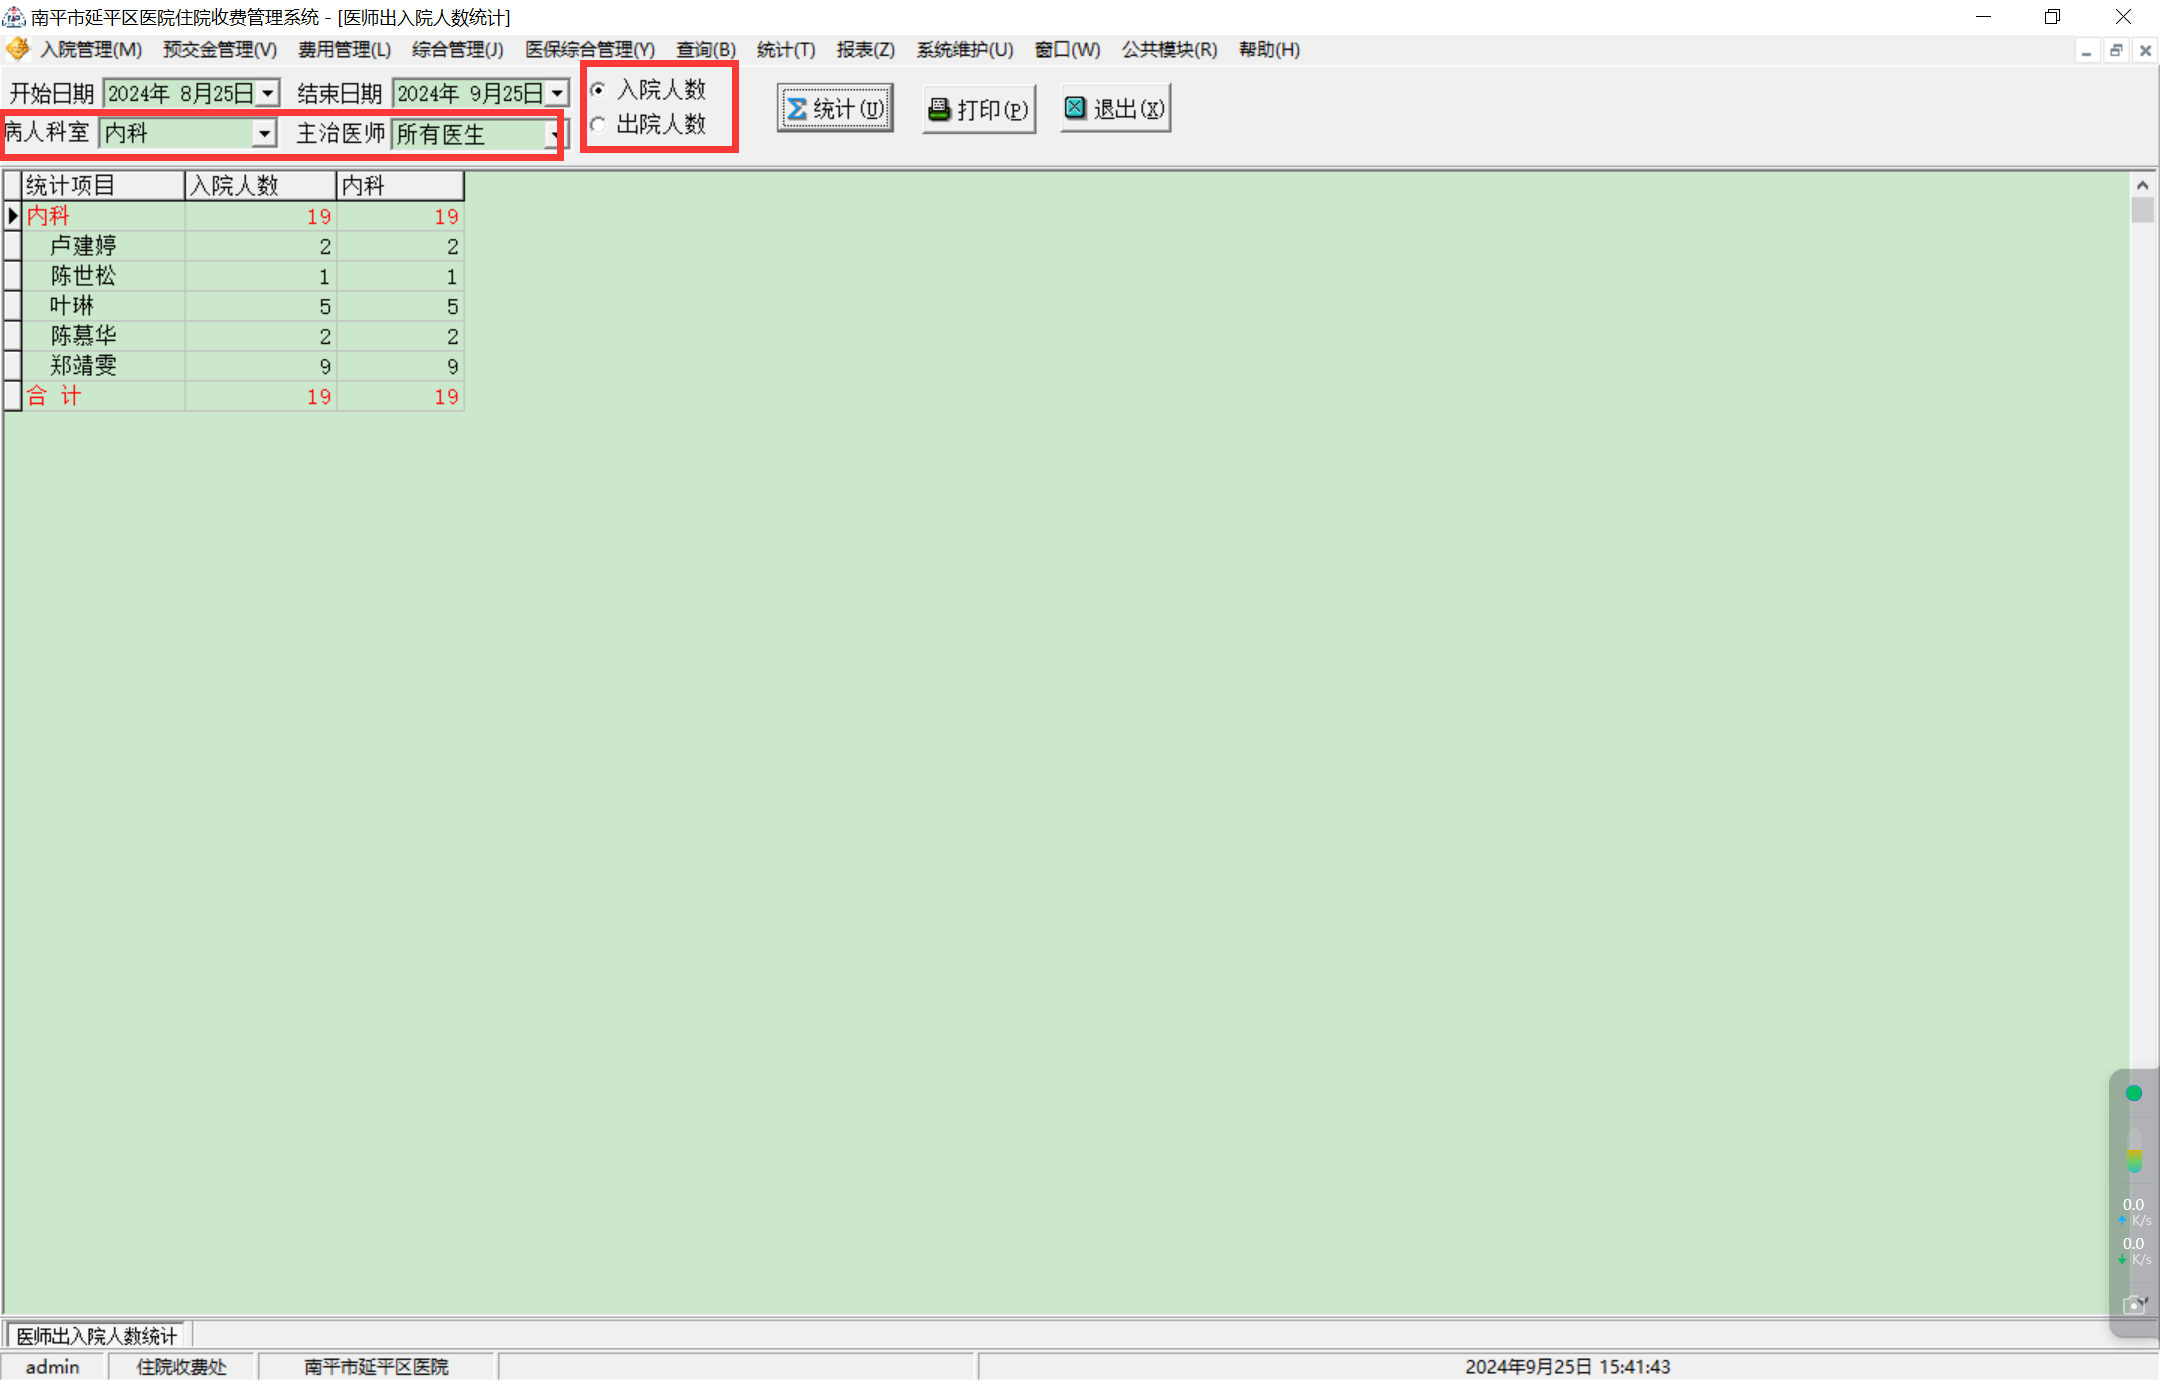Select the 内科 row selector arrow
Viewport: 2160px width, 1380px height.
[13, 216]
